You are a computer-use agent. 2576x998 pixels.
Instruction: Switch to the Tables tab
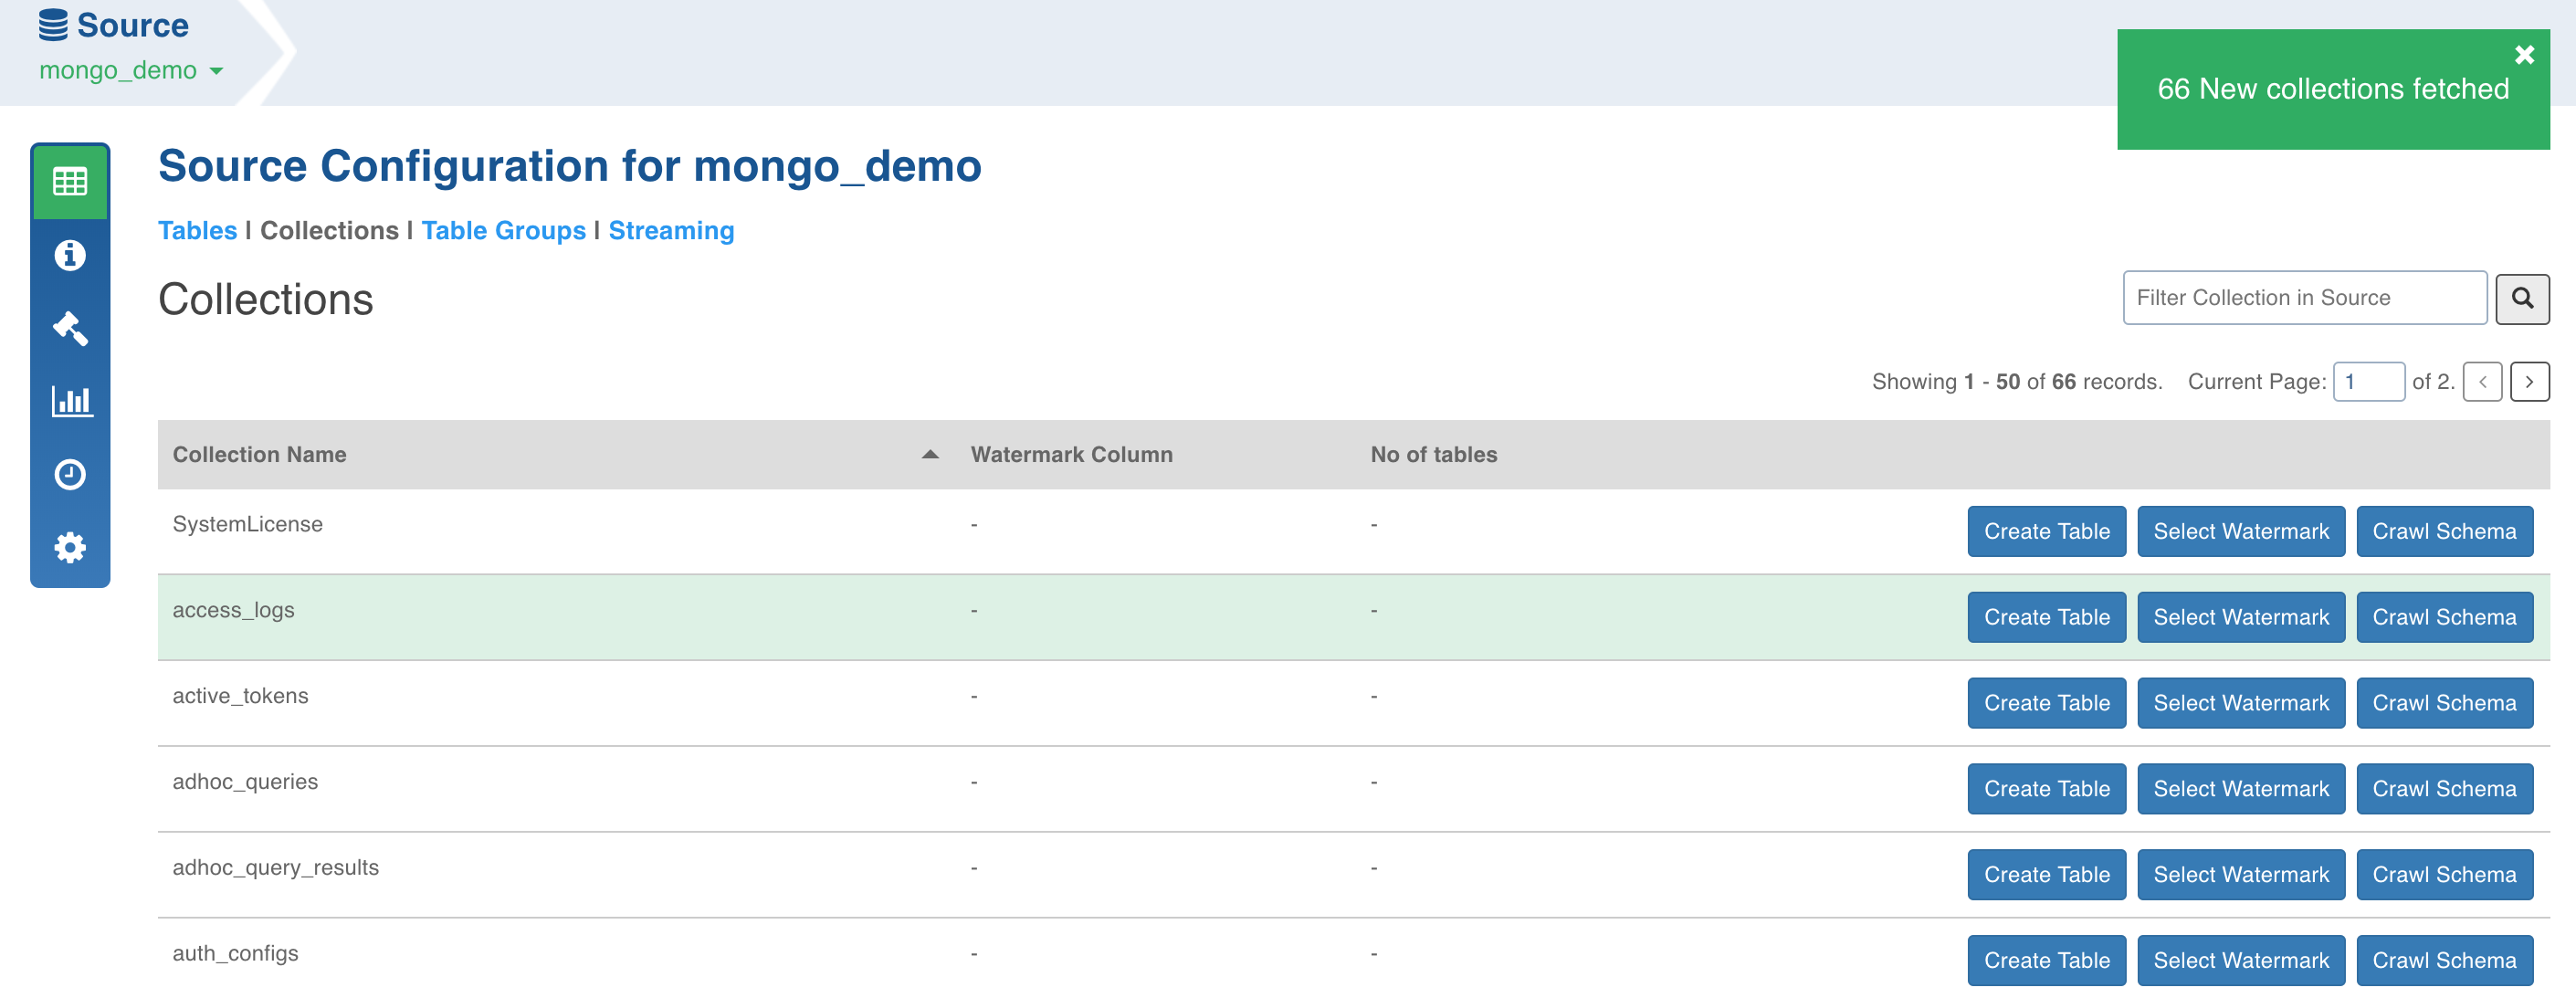click(197, 231)
